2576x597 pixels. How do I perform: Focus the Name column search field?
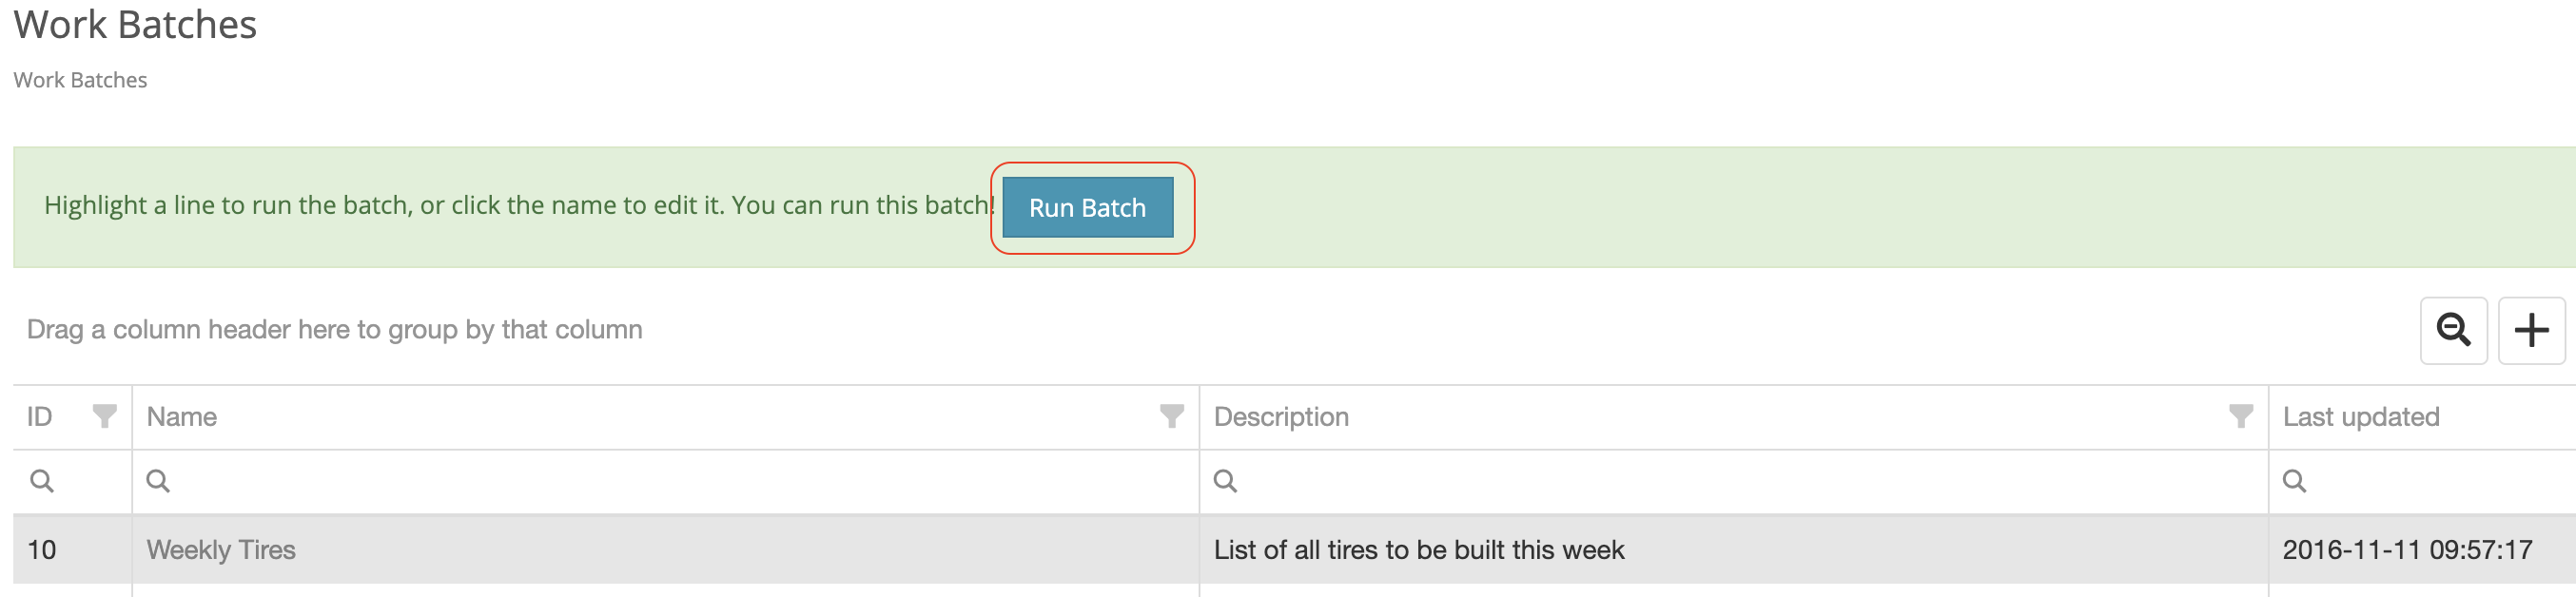tap(666, 482)
